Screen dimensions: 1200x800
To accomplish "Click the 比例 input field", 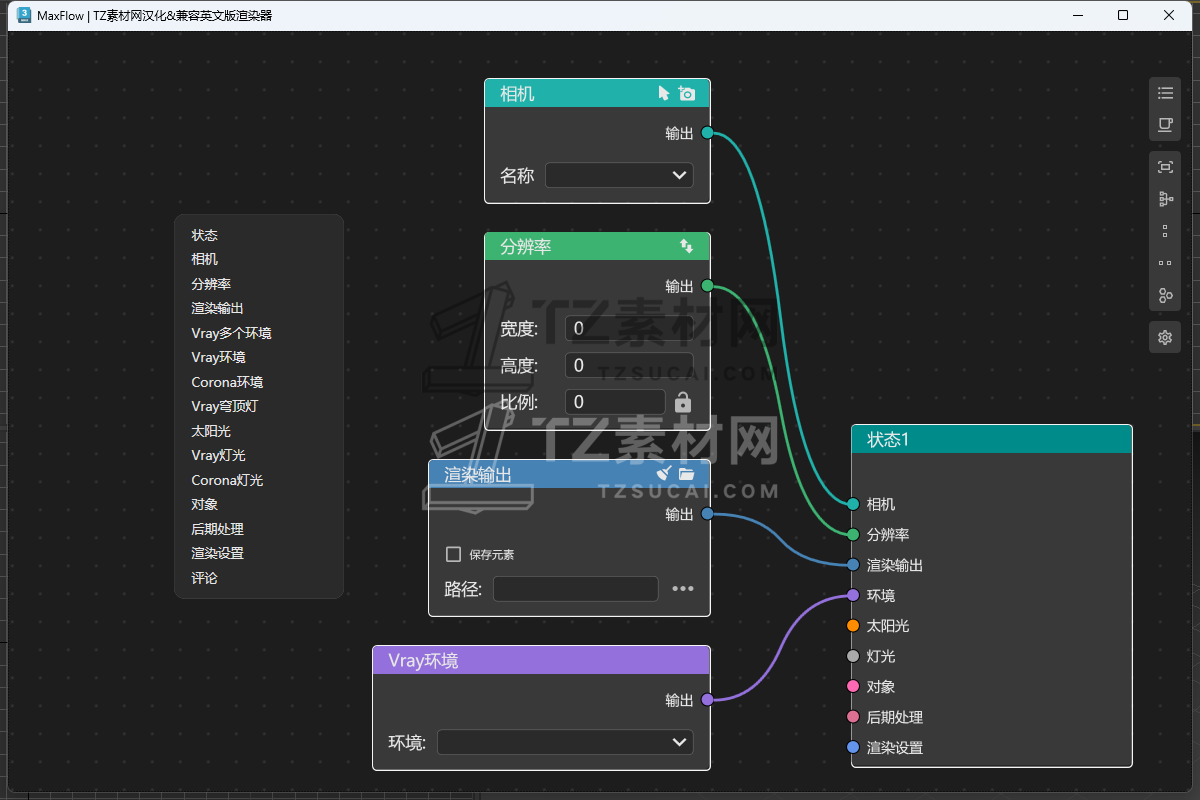I will click(615, 402).
